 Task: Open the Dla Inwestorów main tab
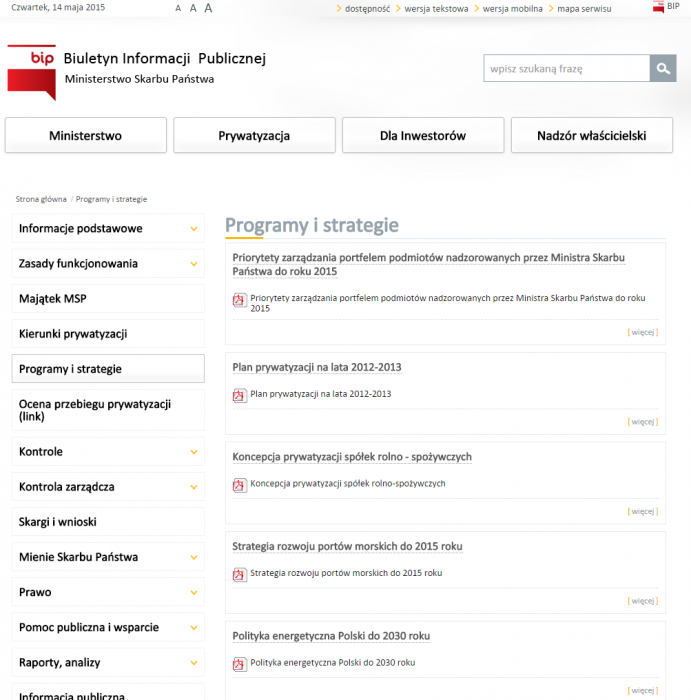(423, 135)
